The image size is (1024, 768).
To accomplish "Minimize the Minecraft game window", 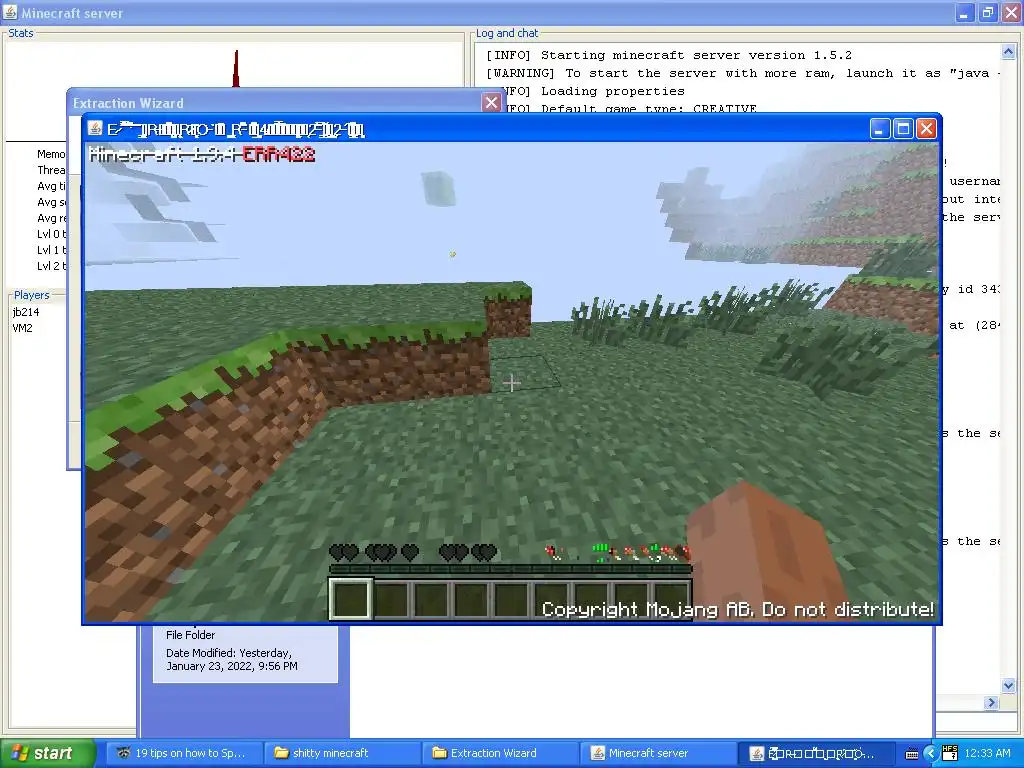I will (x=880, y=129).
